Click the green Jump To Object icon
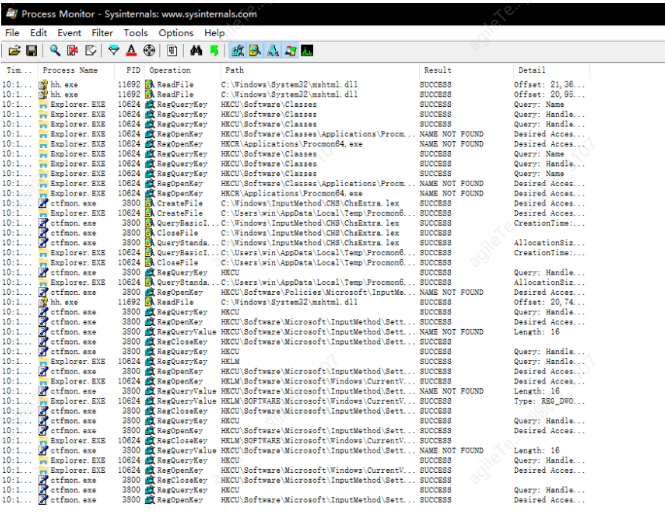The height and width of the screenshot is (515, 665). click(212, 50)
